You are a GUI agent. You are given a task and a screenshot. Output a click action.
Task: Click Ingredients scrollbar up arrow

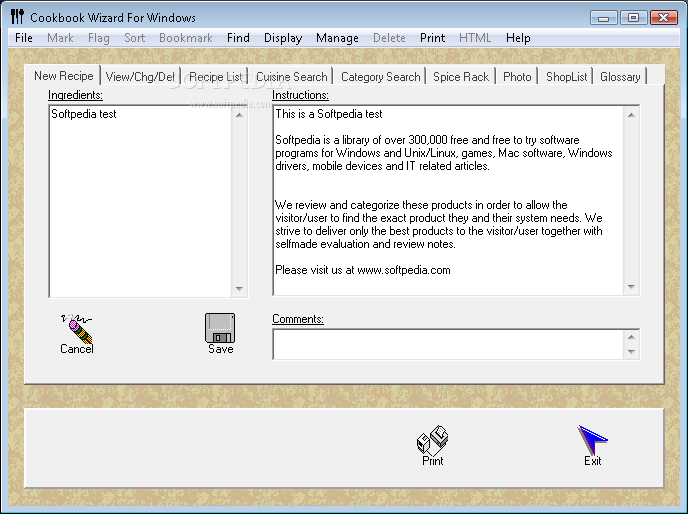(239, 115)
